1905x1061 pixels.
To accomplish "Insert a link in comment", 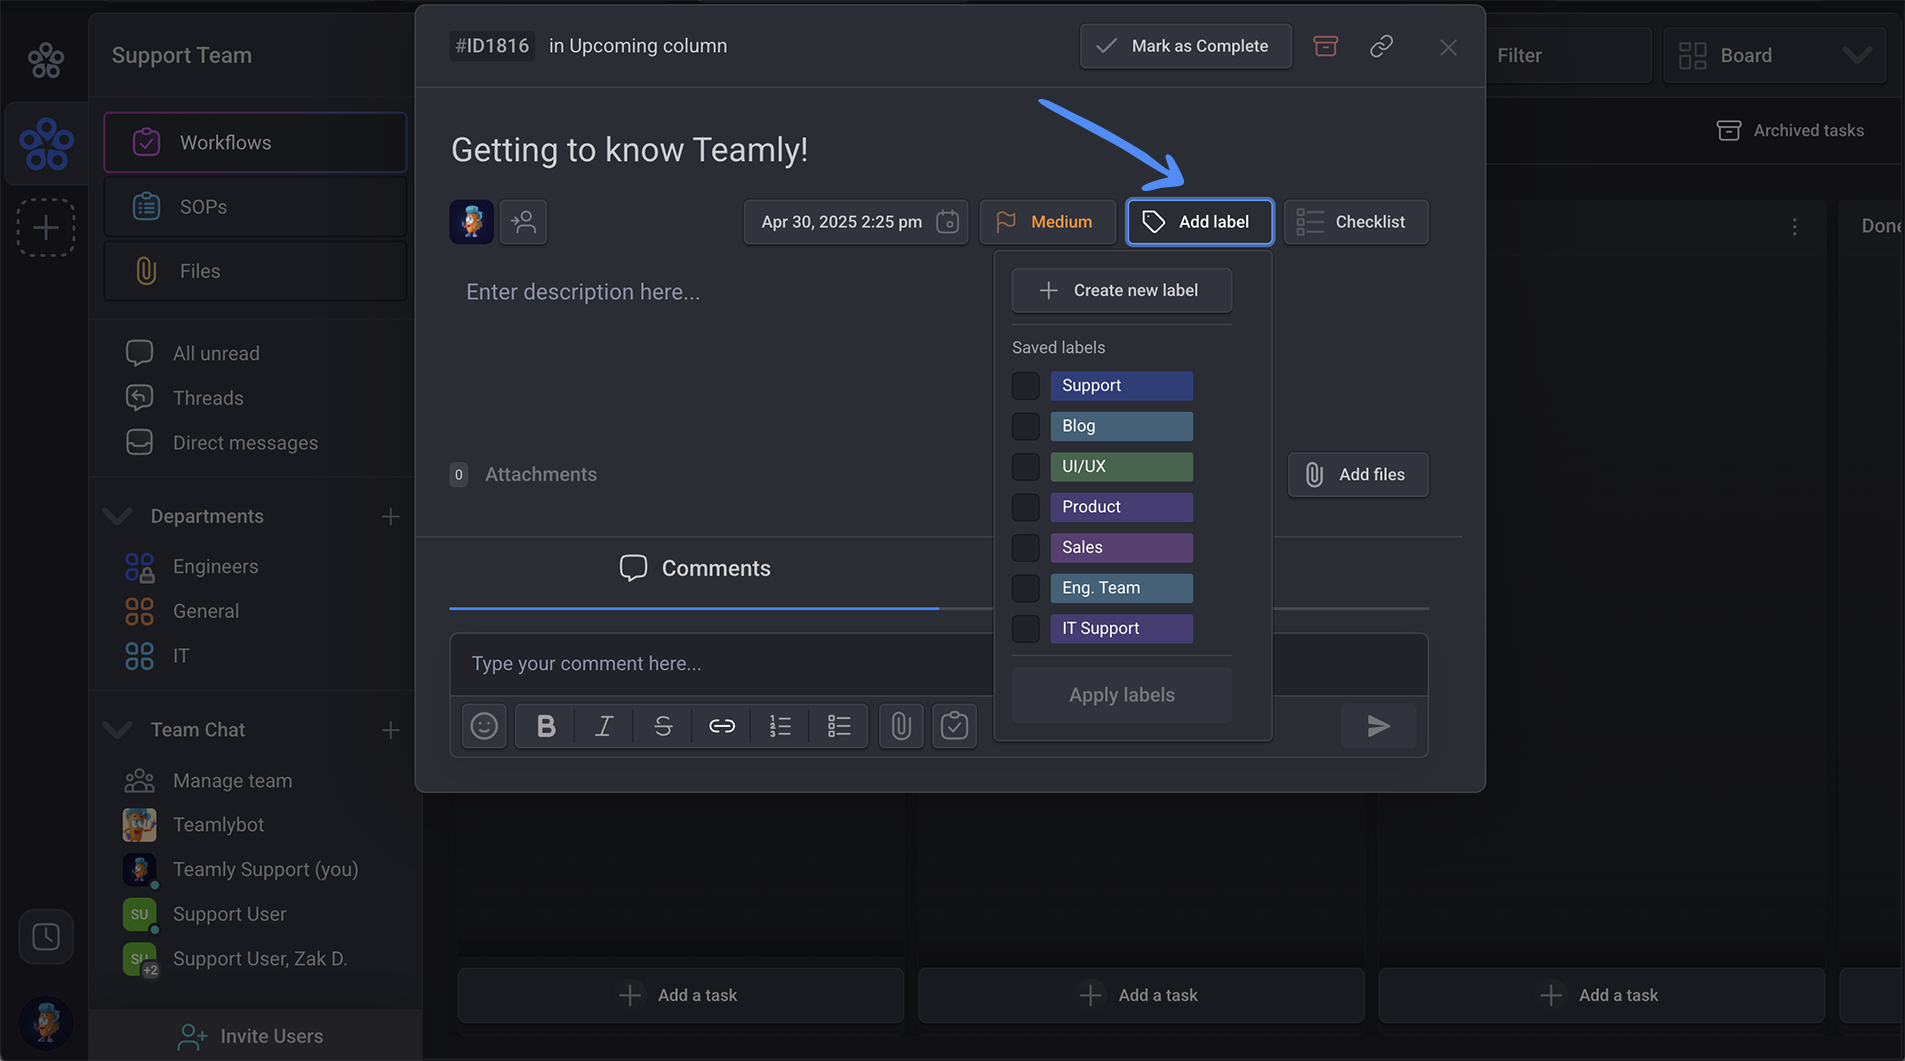I will point(722,726).
